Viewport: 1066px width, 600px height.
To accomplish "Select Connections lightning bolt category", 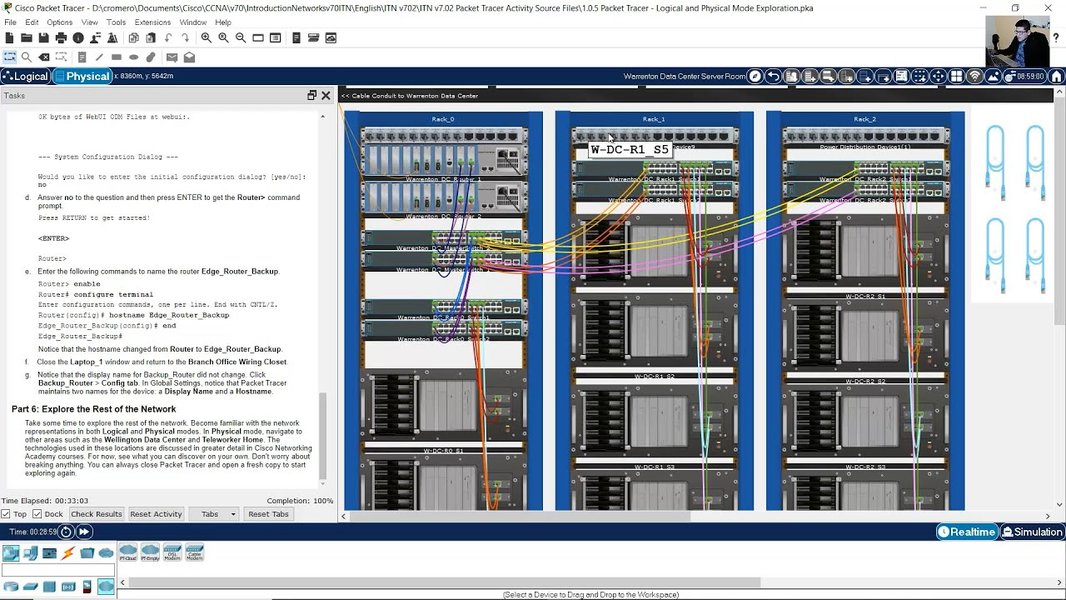I will click(x=68, y=552).
